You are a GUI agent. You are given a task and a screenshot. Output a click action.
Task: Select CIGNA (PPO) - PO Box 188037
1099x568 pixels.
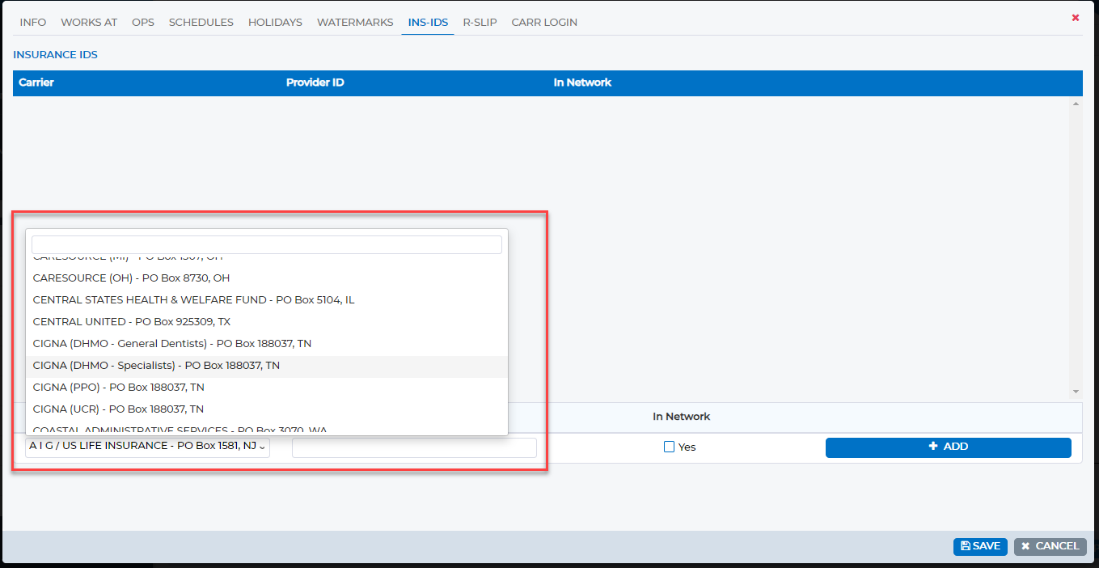pyautogui.click(x=266, y=387)
